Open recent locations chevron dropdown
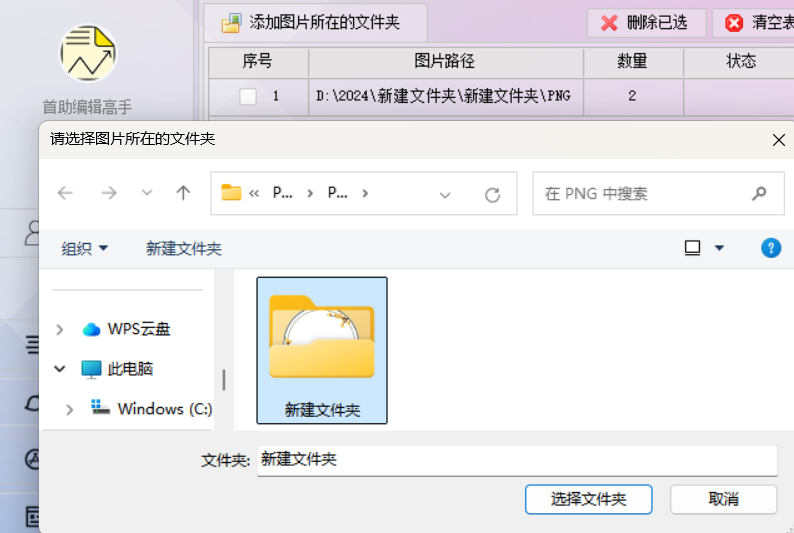The image size is (794, 533). click(147, 192)
